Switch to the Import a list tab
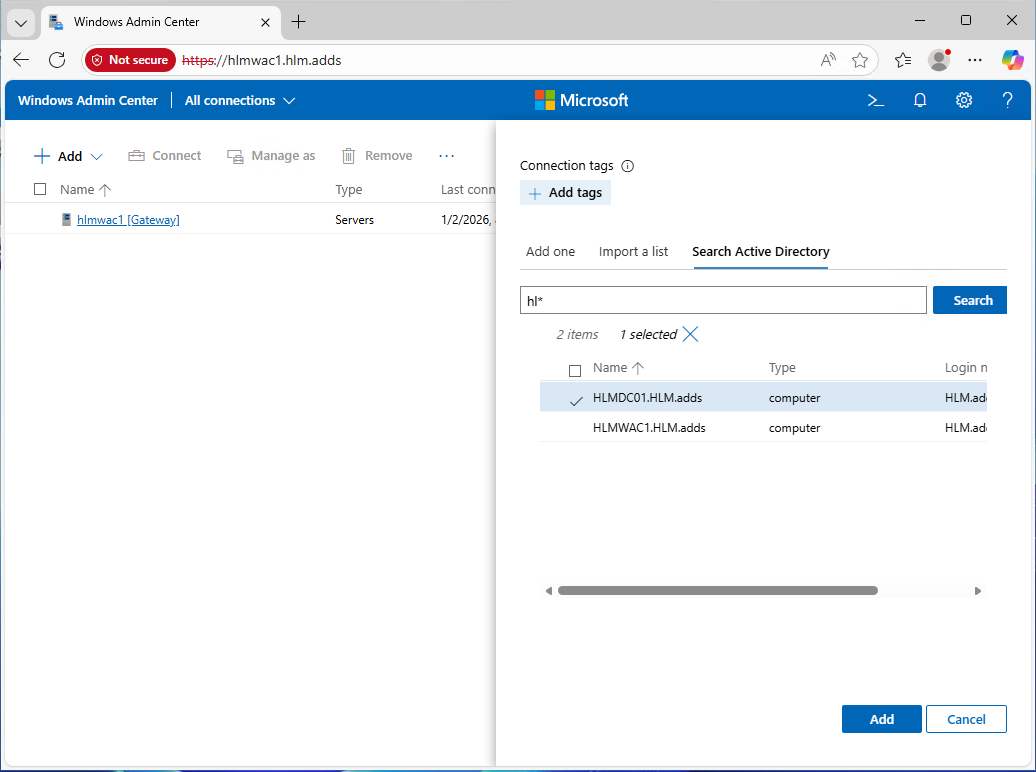Image resolution: width=1036 pixels, height=772 pixels. click(633, 252)
